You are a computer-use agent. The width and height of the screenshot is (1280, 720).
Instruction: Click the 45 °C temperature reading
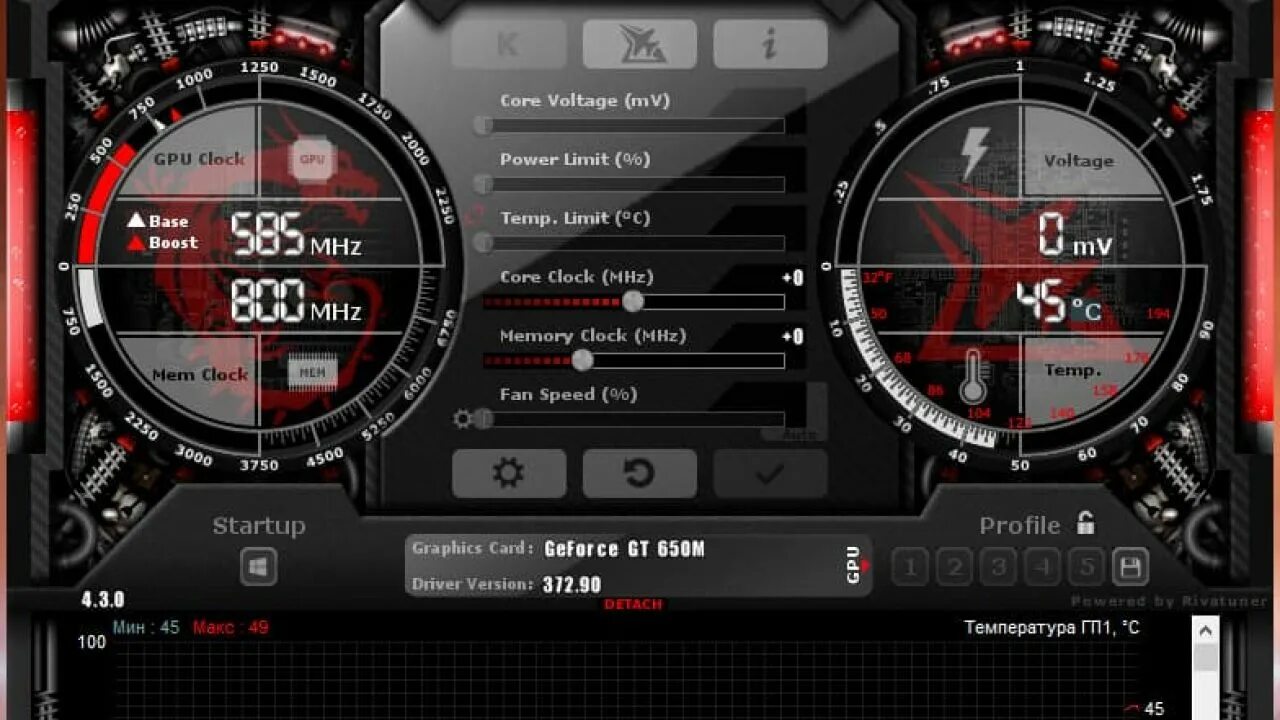[1059, 303]
